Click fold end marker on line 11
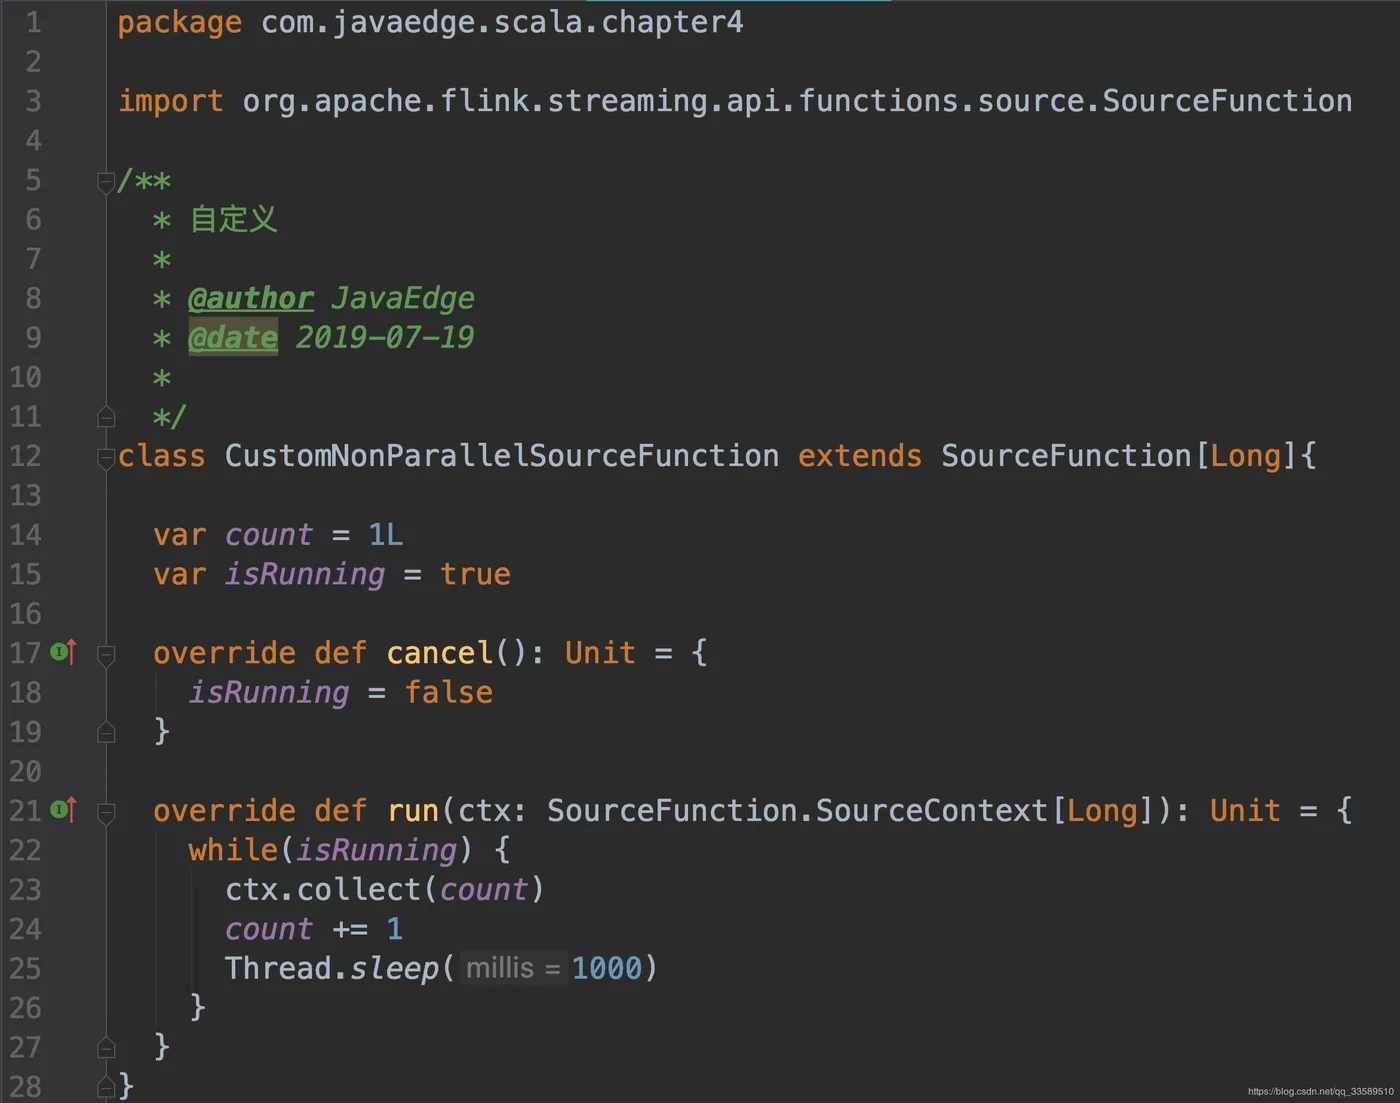The width and height of the screenshot is (1400, 1103). click(106, 417)
